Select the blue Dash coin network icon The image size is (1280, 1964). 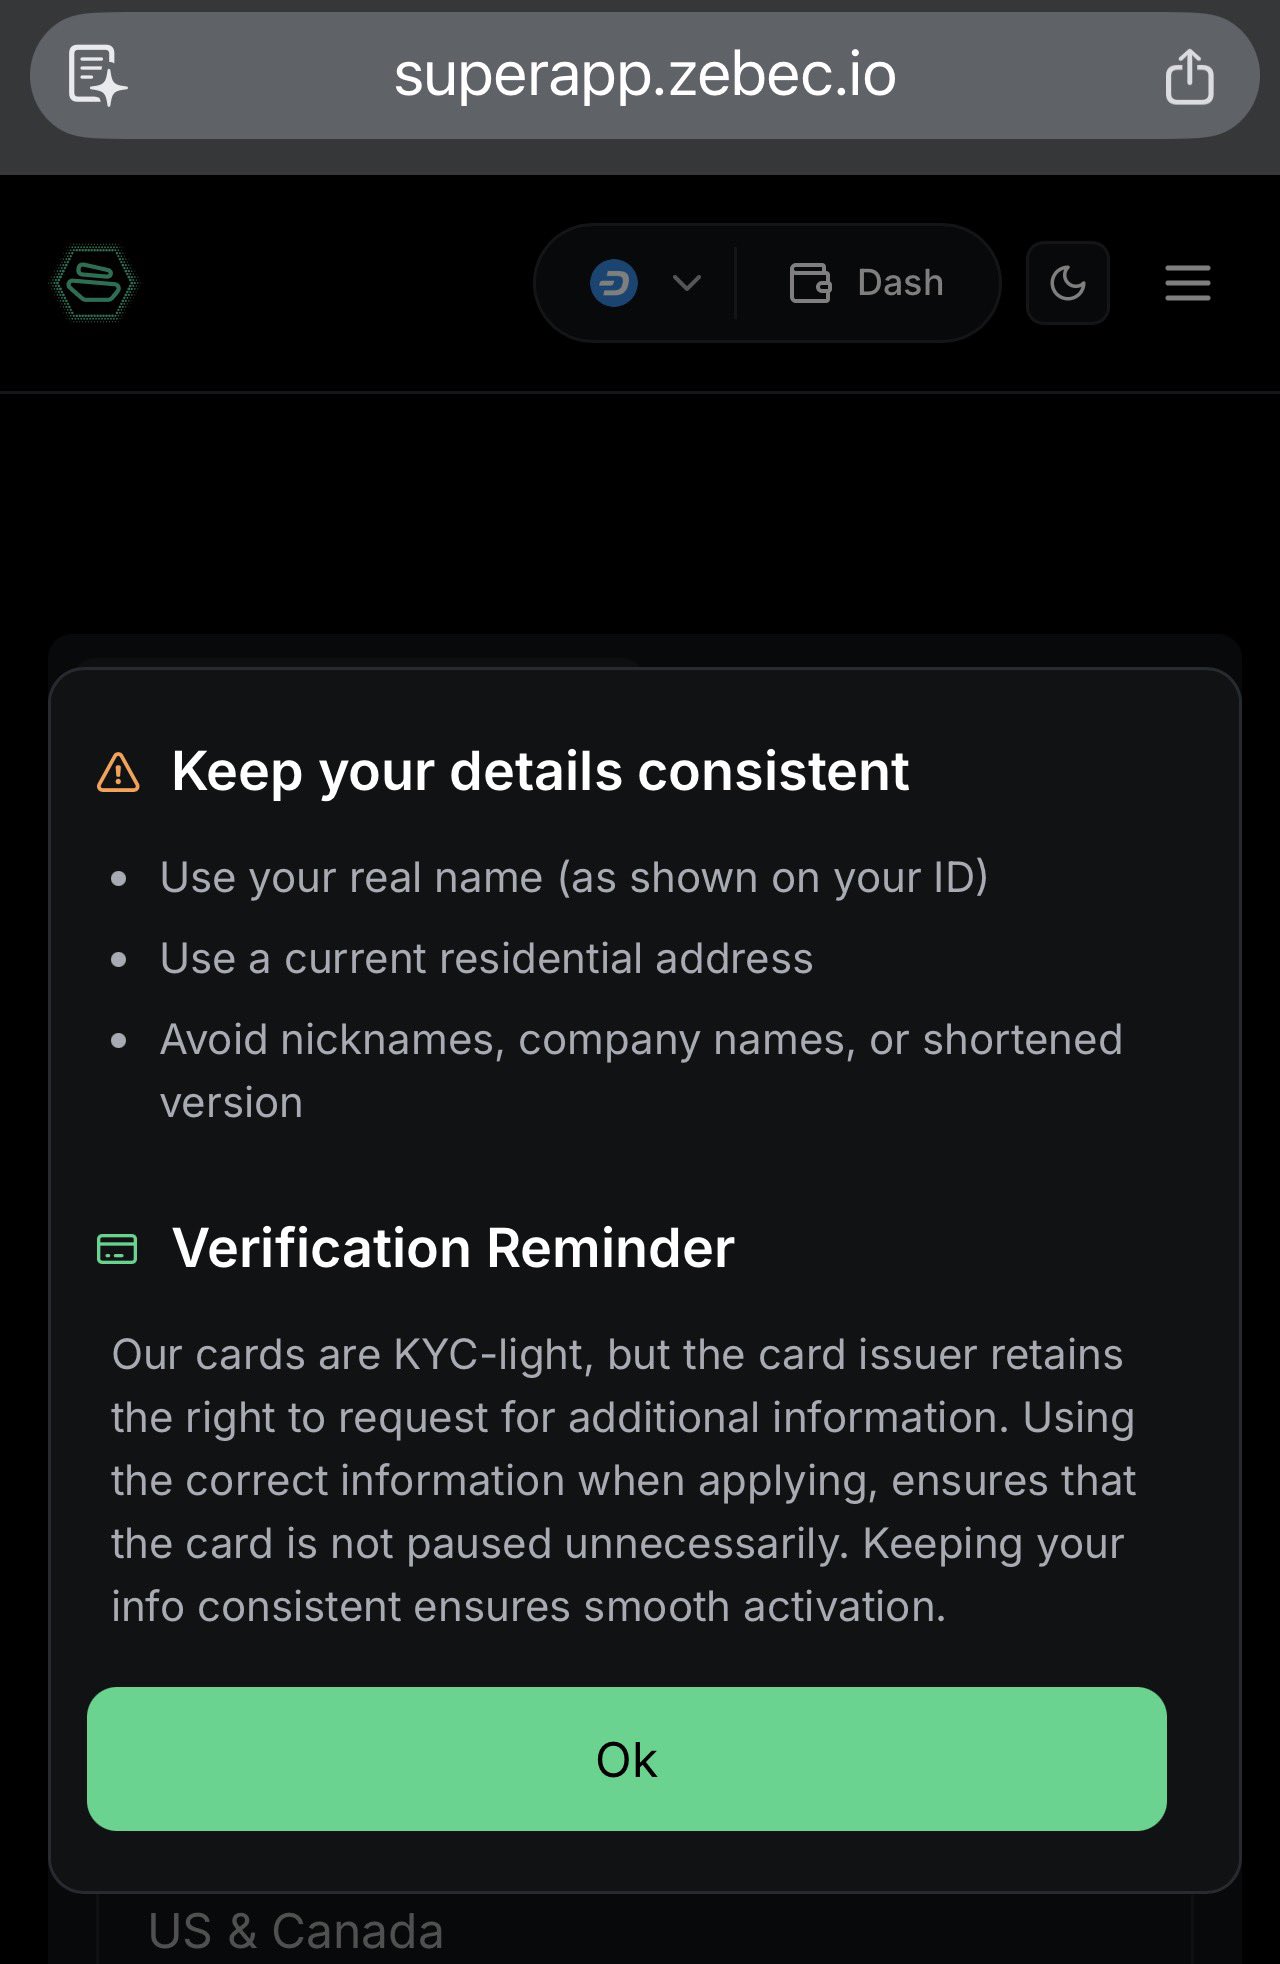(614, 283)
